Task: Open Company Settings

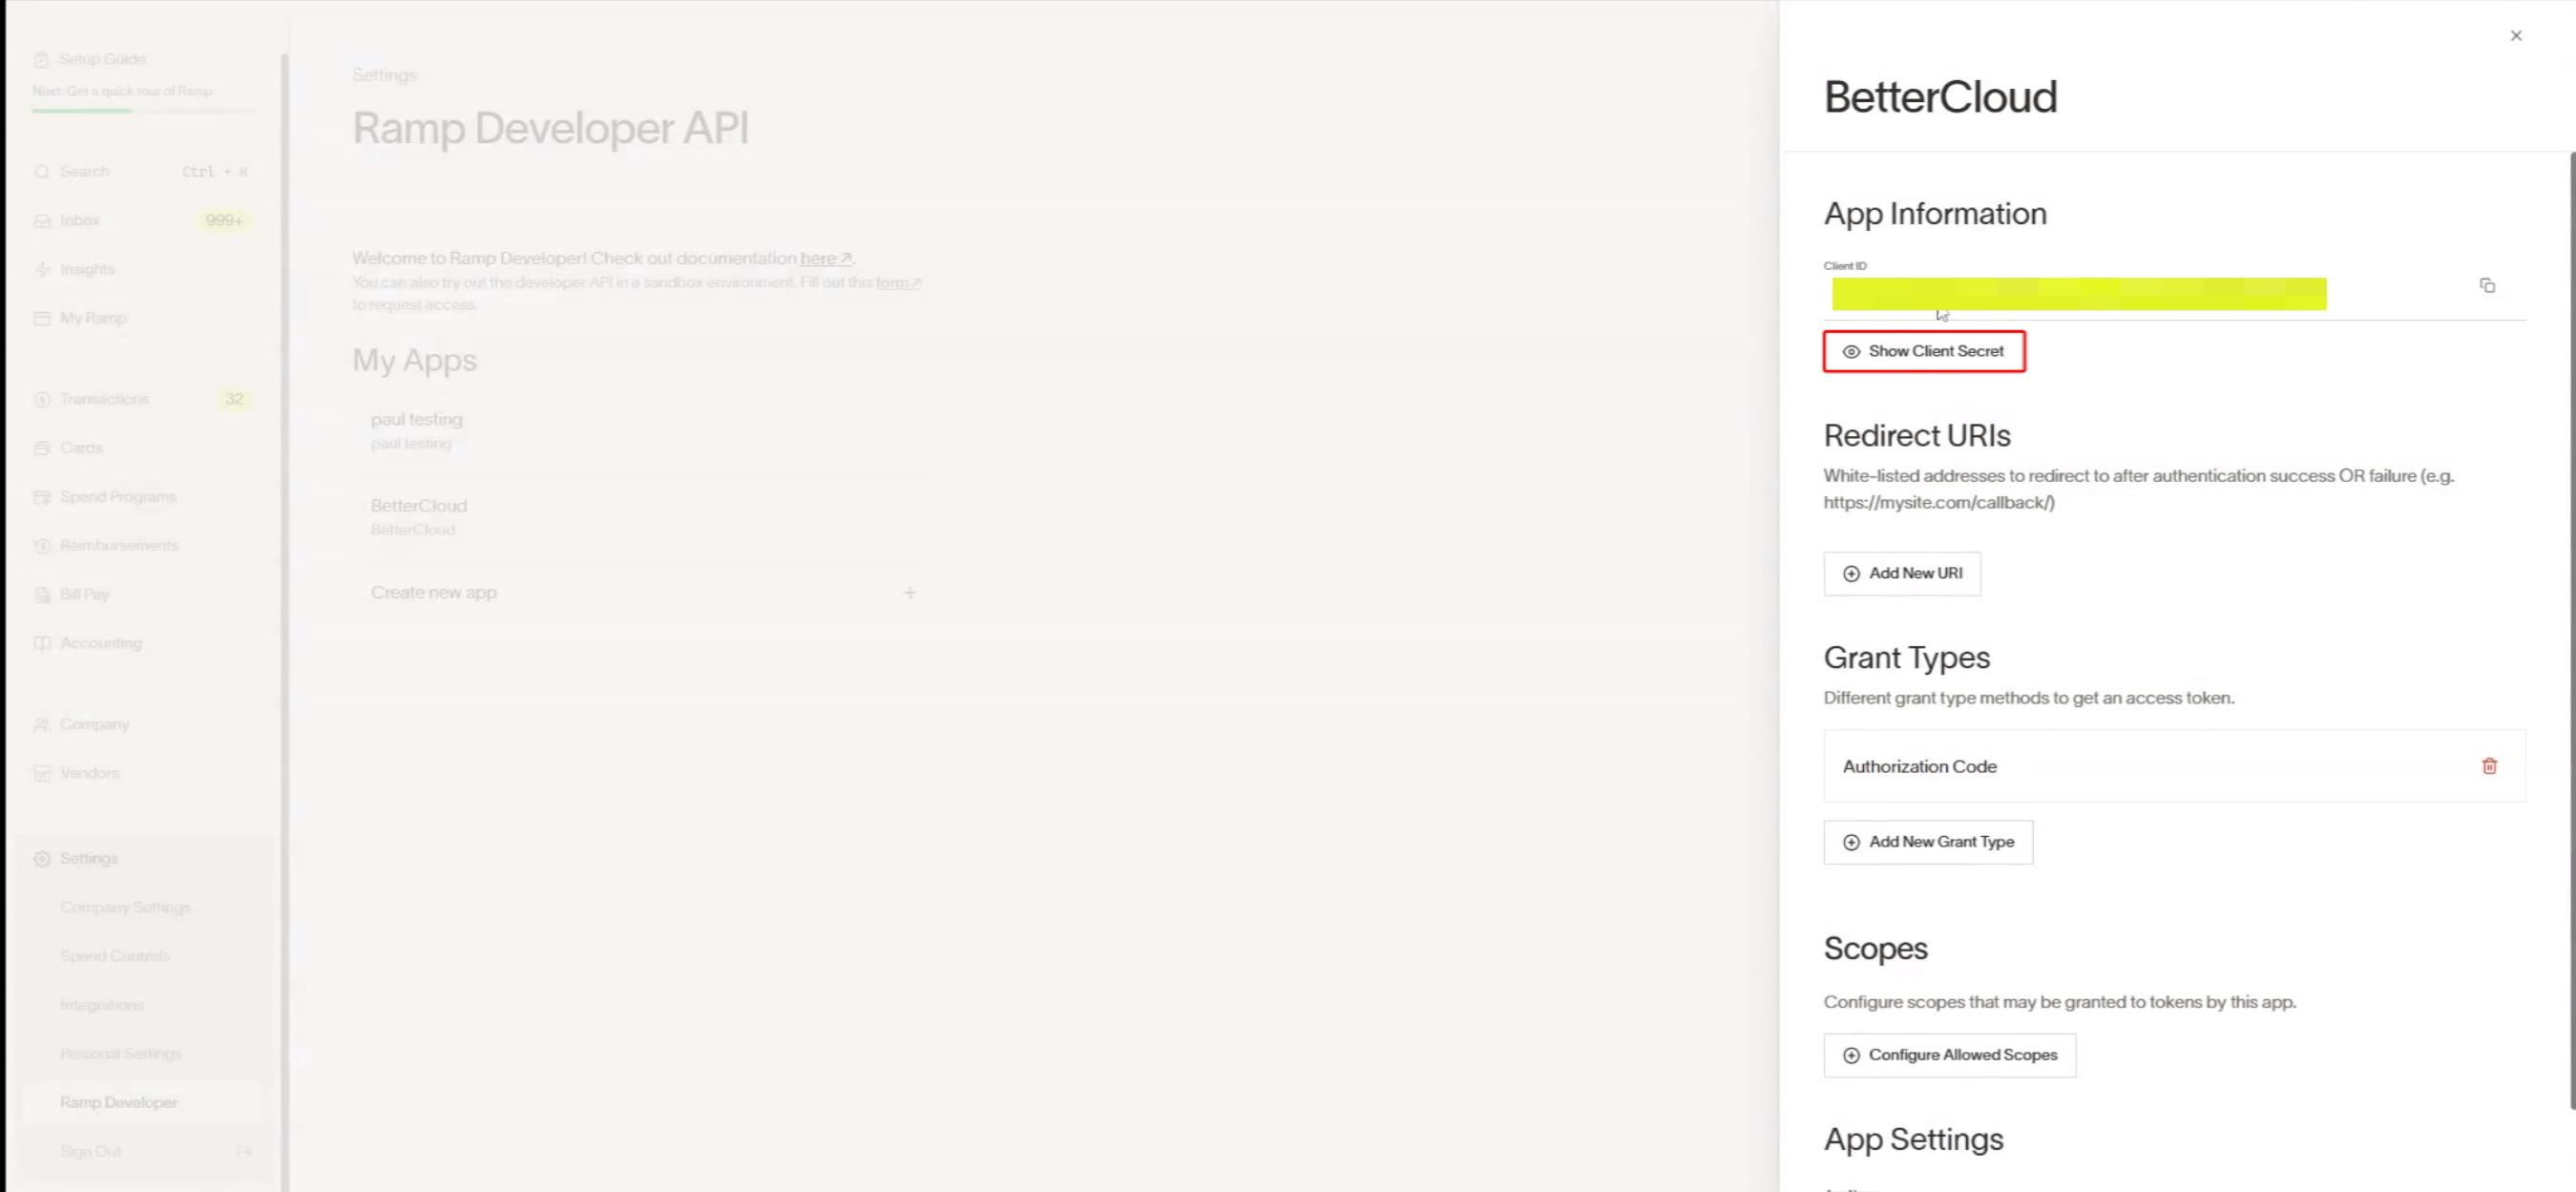Action: 125,907
